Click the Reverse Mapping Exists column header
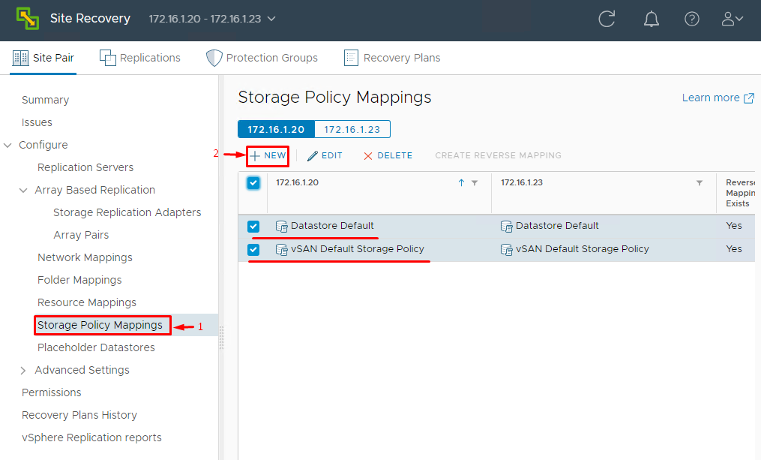Screen dimensions: 761x460 (740, 193)
